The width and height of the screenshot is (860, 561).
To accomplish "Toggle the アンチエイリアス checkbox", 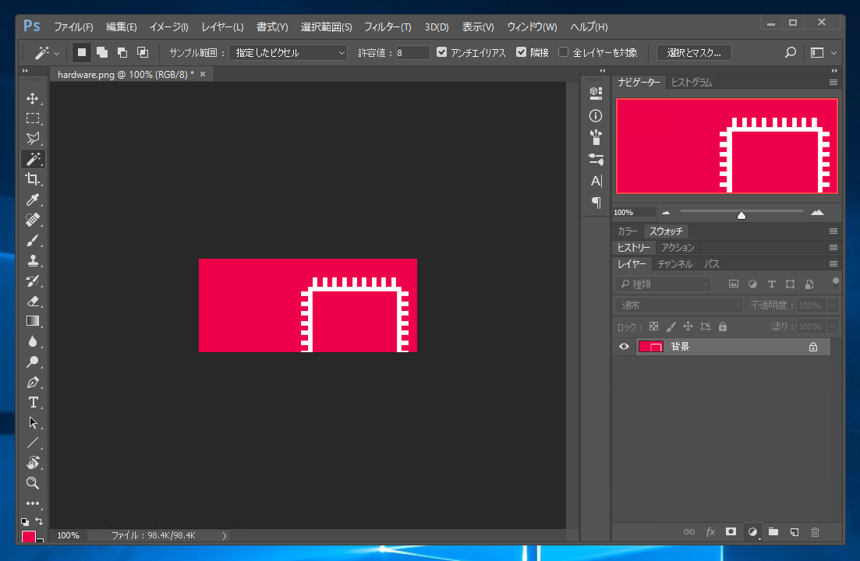I will point(442,52).
